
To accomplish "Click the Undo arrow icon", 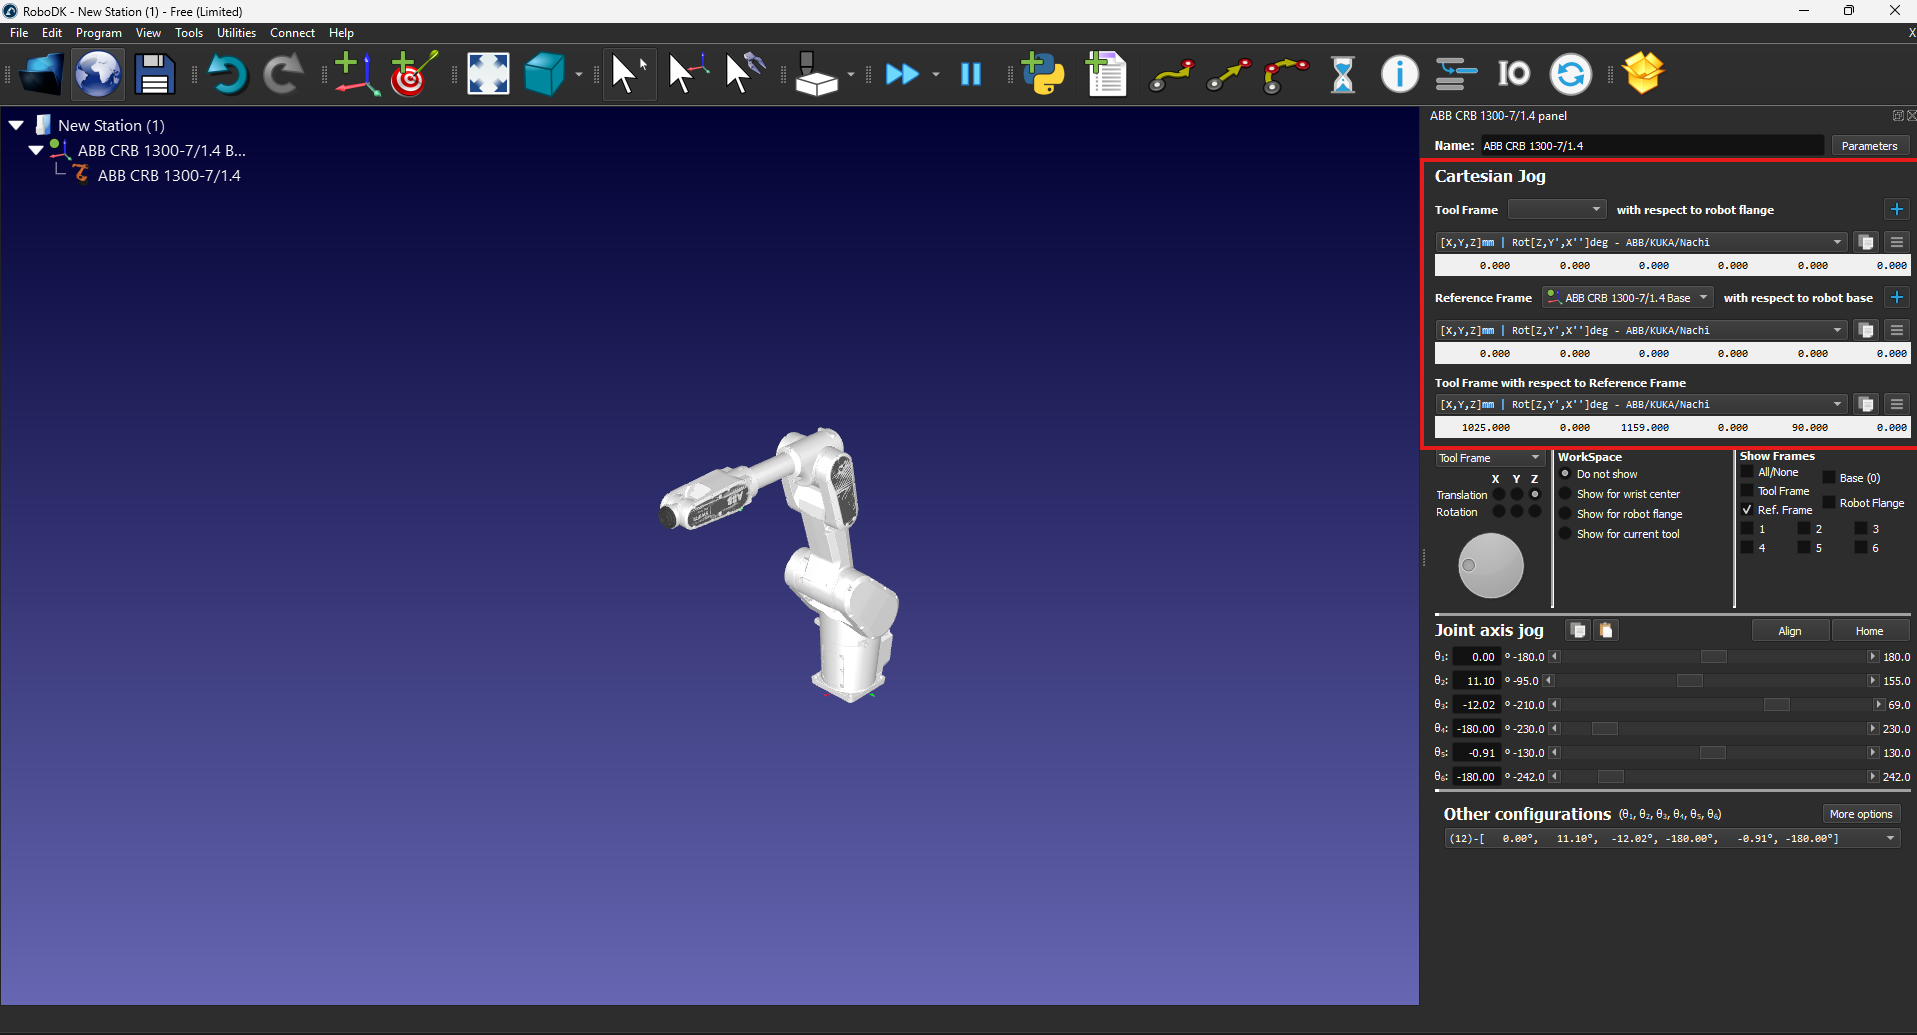I will click(228, 74).
